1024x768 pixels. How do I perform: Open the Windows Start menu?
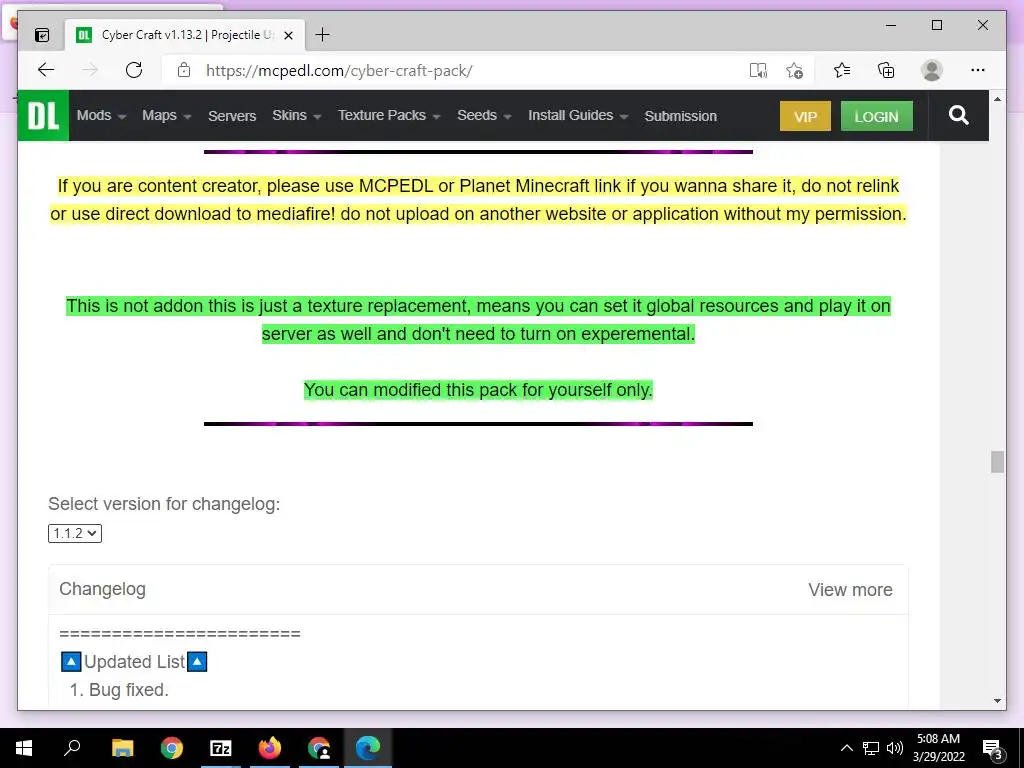pyautogui.click(x=24, y=748)
